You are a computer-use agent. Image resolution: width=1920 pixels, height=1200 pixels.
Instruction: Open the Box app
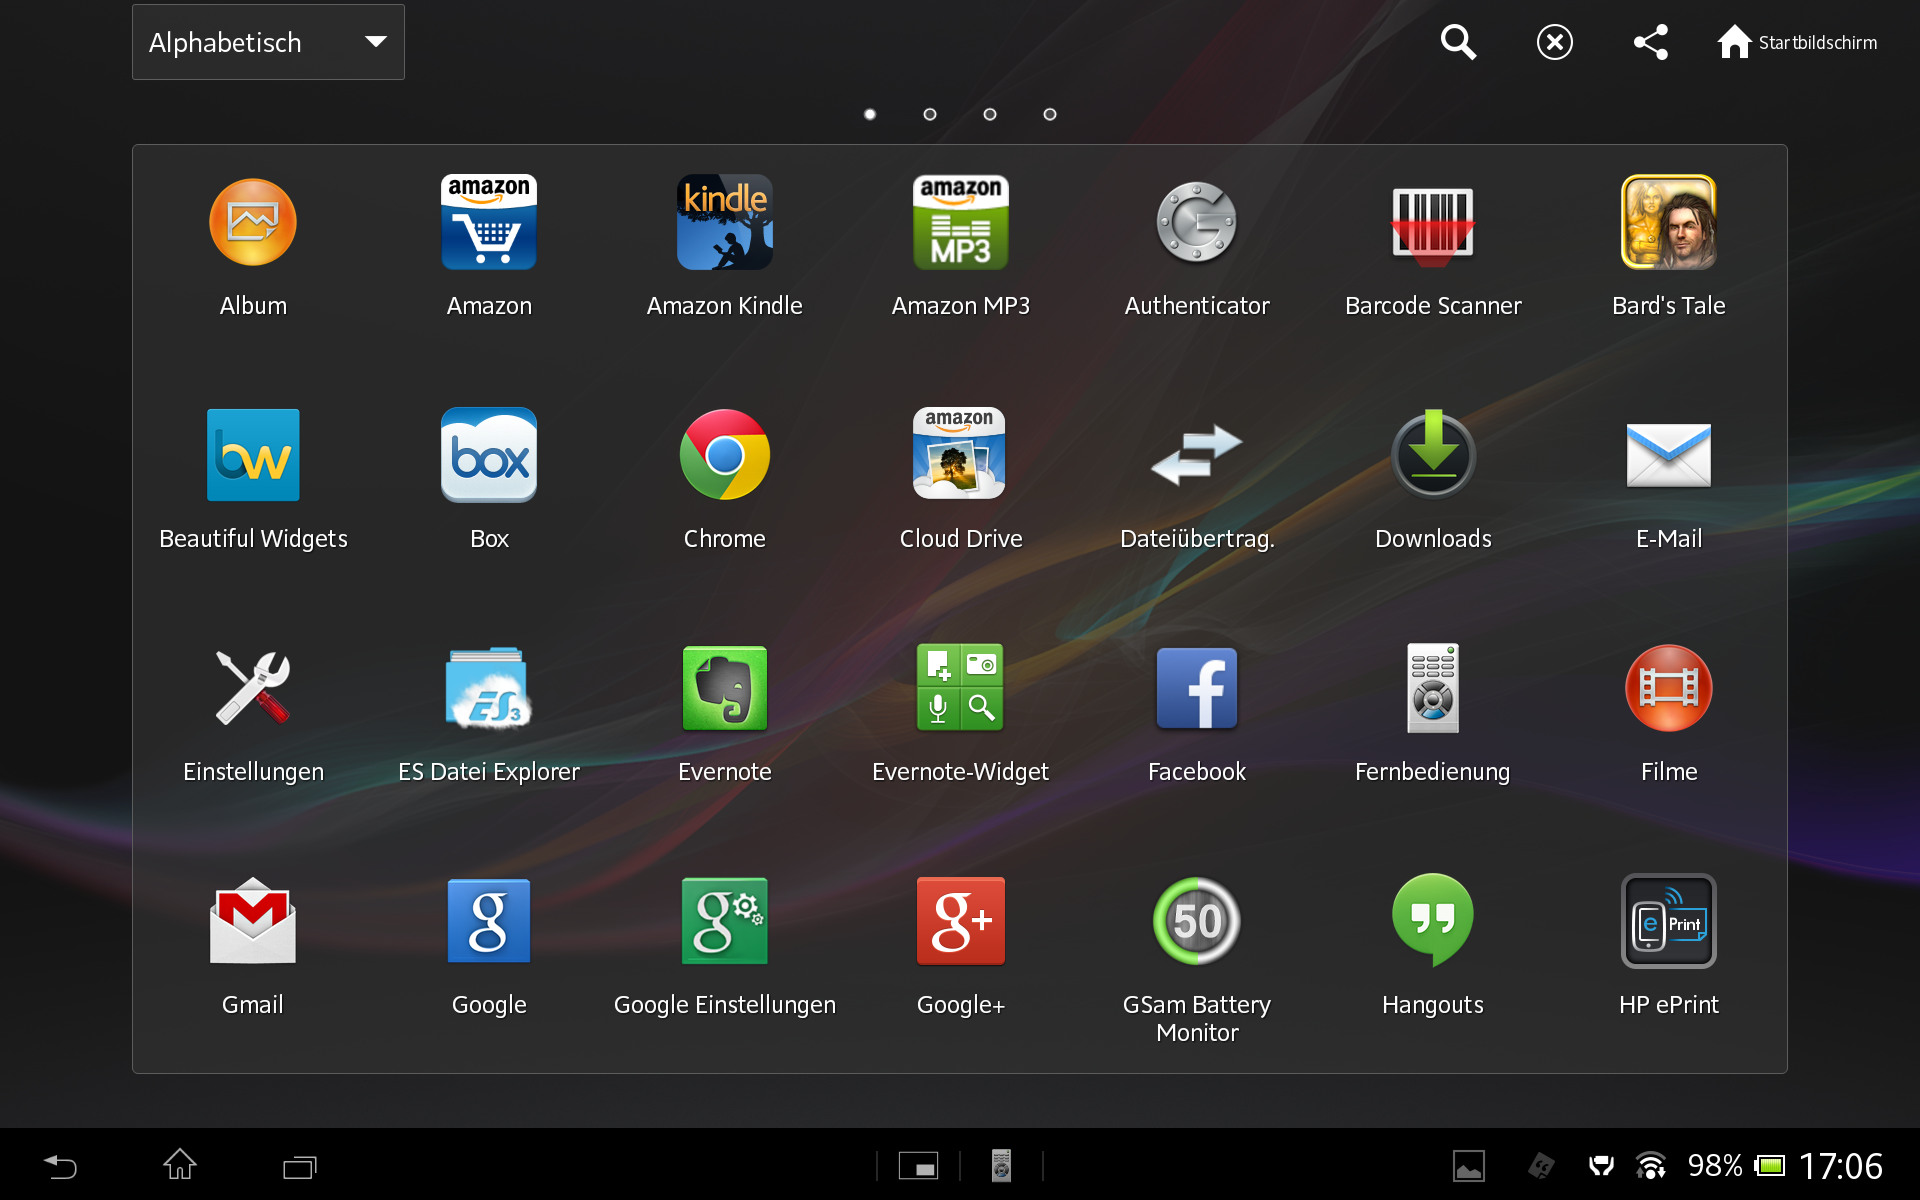tap(489, 455)
